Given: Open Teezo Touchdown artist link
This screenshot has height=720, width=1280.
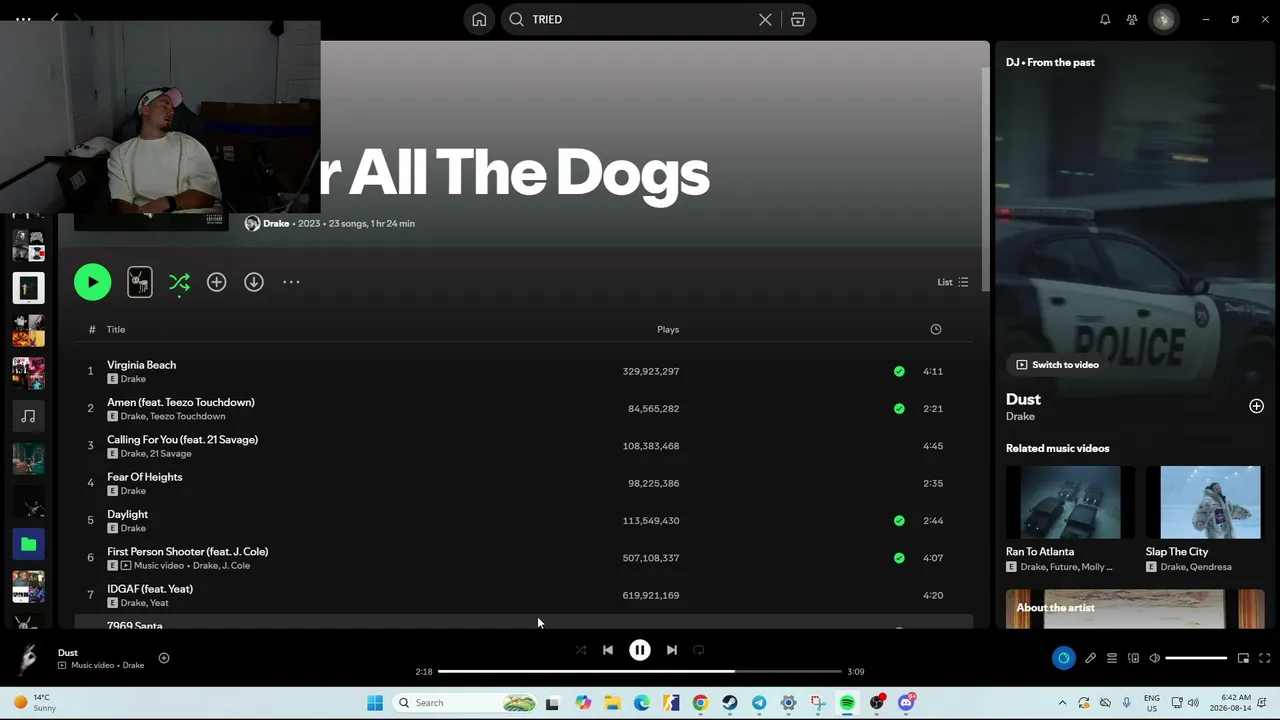Looking at the screenshot, I should coord(188,416).
